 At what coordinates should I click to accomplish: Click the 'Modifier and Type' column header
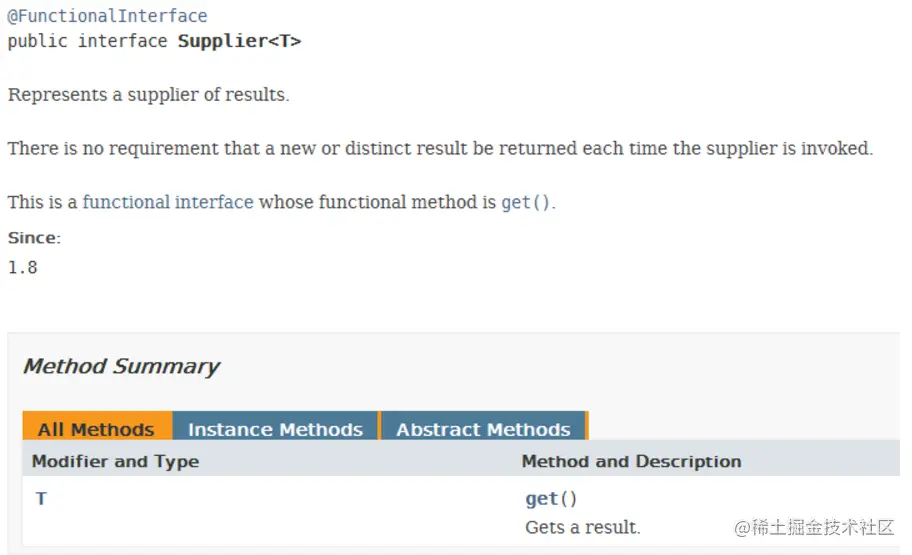[115, 461]
